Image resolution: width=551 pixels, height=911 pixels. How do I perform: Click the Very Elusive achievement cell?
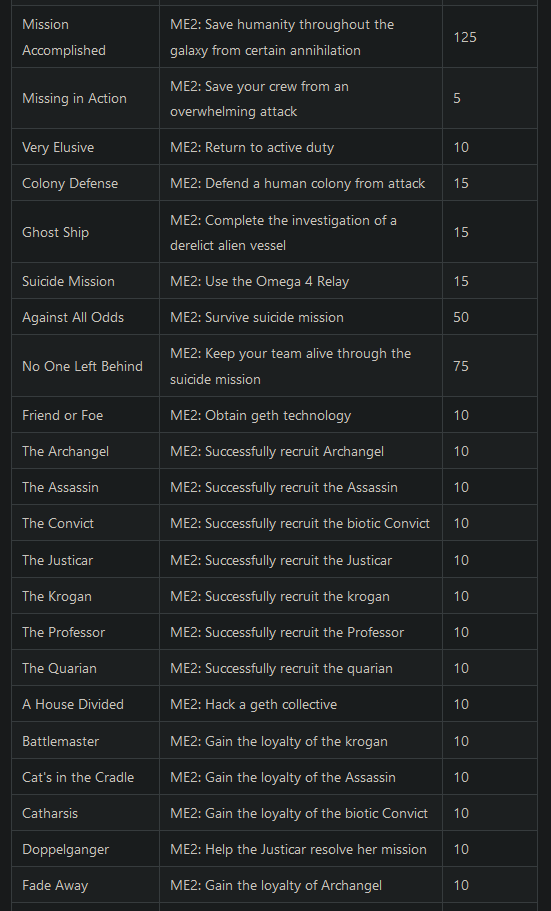pos(85,147)
